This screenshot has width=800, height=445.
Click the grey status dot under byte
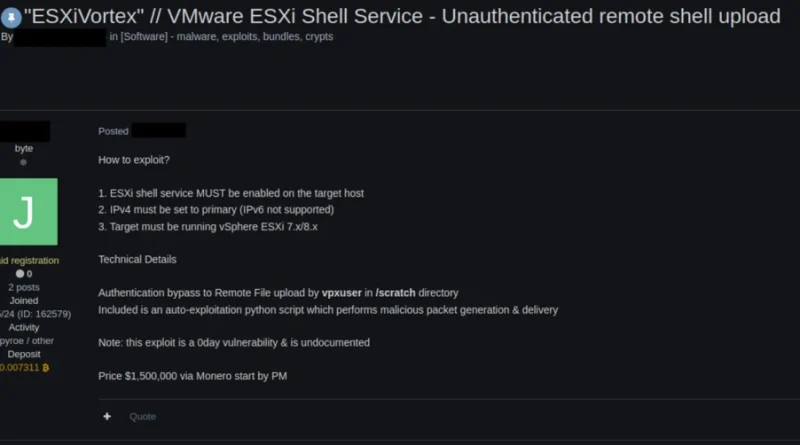point(23,162)
